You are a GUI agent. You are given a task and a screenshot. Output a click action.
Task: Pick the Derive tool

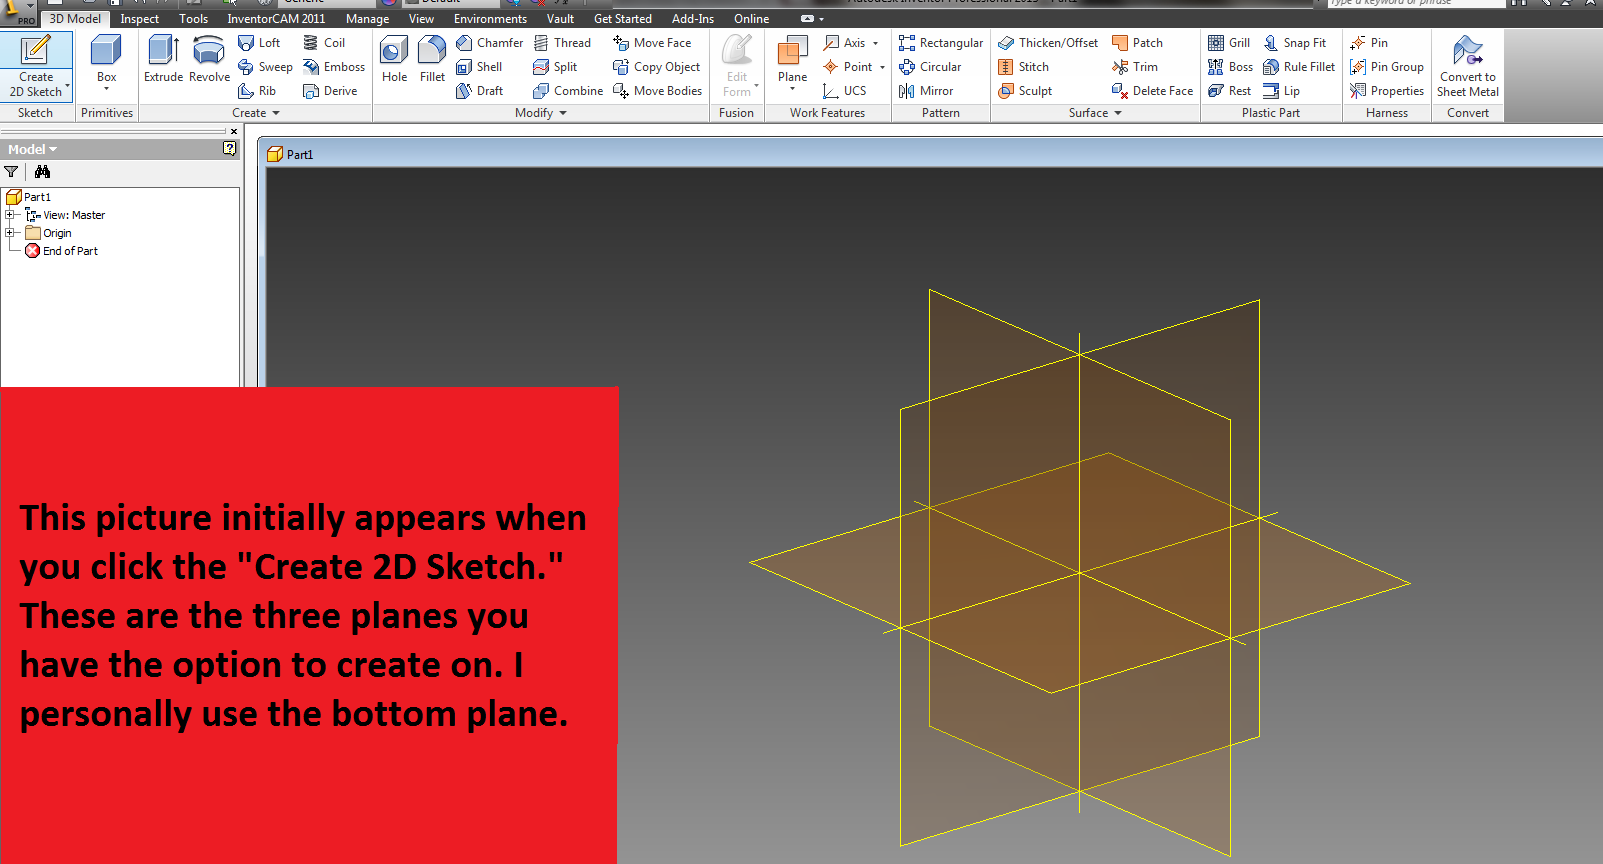(330, 91)
